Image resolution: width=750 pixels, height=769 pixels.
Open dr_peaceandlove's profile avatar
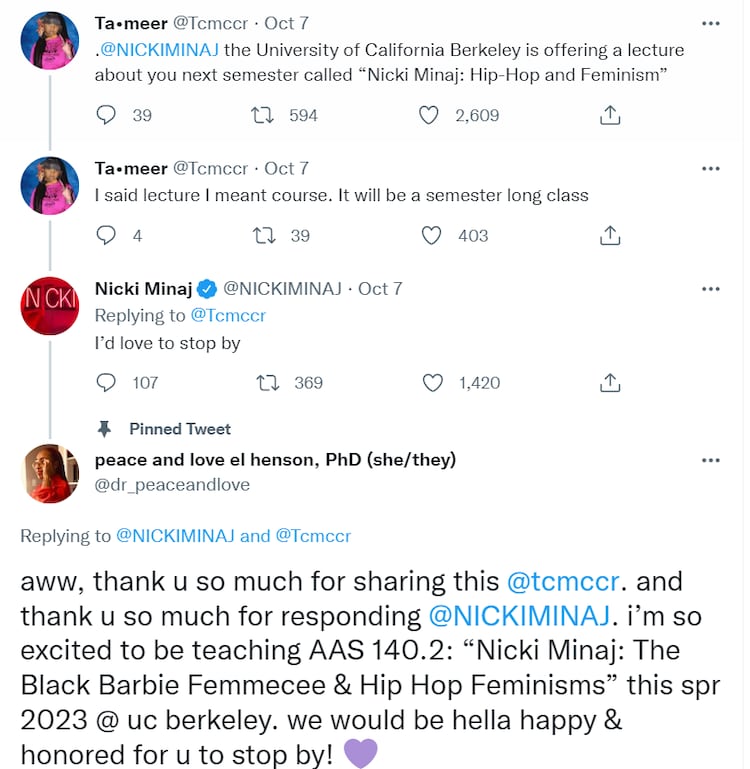tap(50, 473)
